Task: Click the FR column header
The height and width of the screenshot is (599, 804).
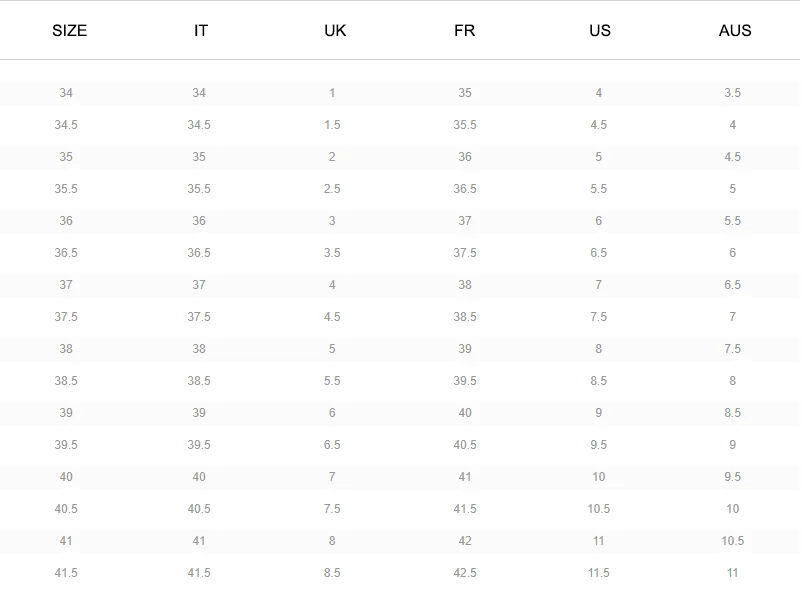Action: click(x=465, y=31)
